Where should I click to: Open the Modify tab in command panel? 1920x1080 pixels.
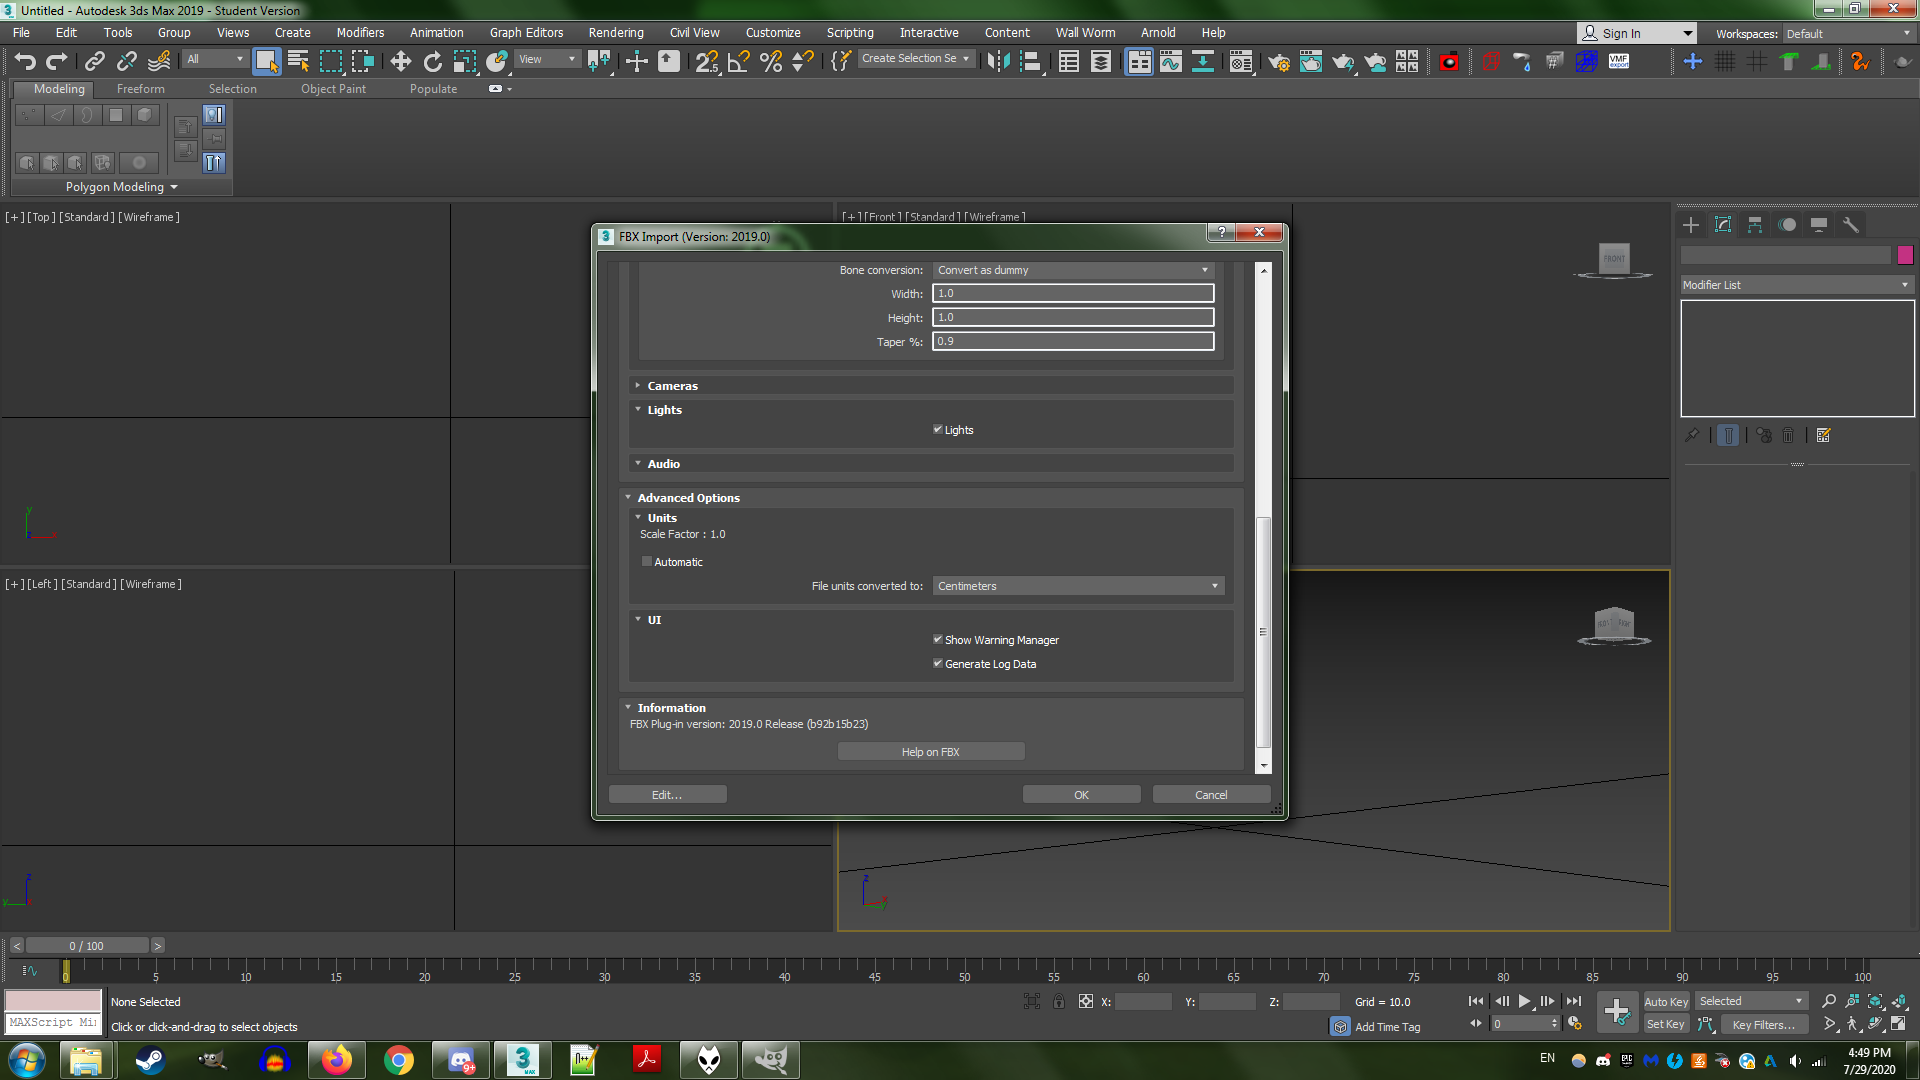click(1723, 225)
